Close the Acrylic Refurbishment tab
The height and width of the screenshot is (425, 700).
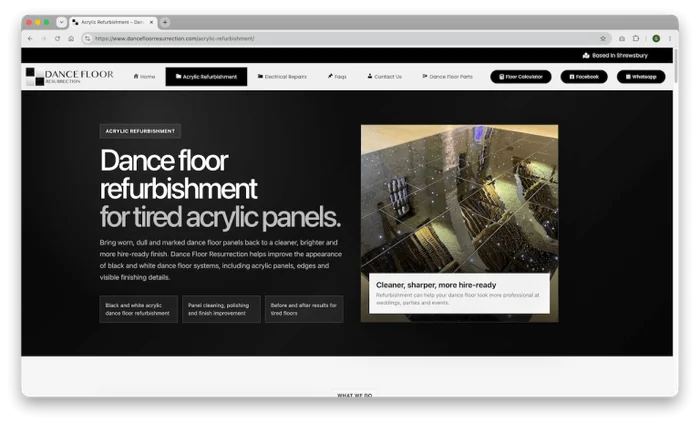[151, 22]
